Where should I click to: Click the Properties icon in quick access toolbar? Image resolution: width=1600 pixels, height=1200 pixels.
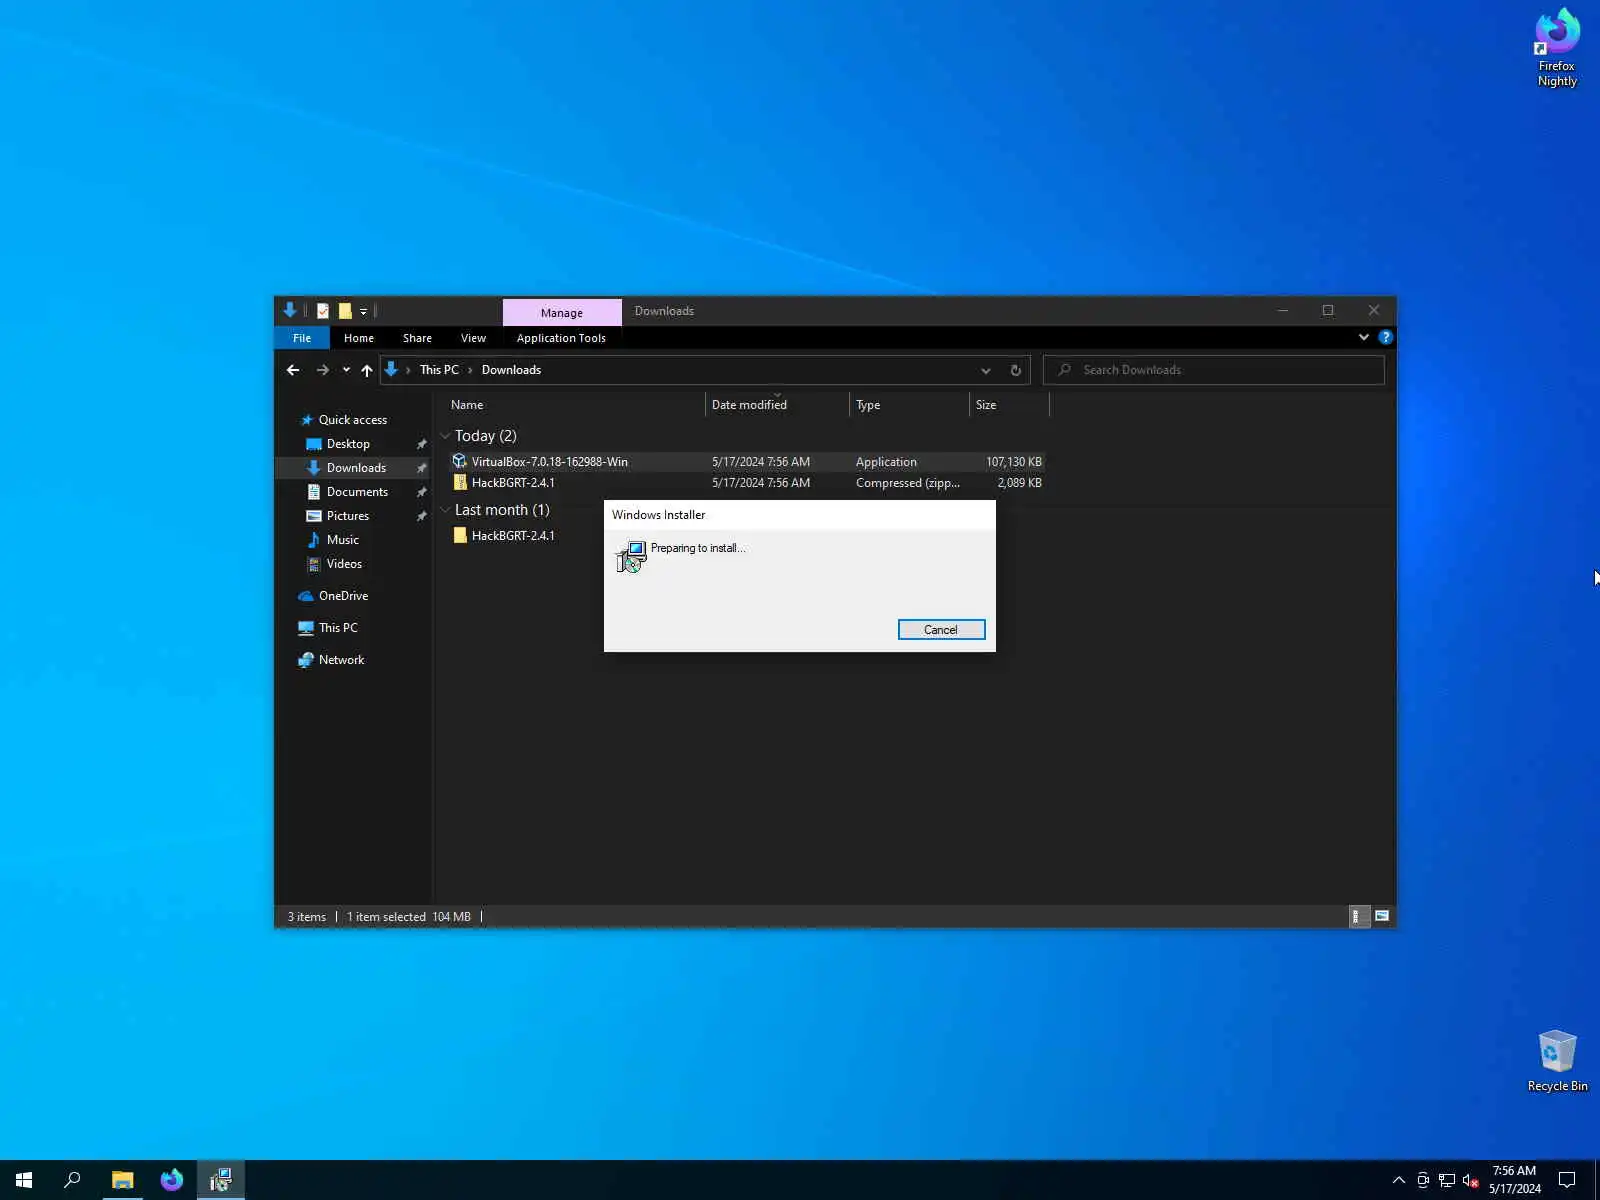coord(323,311)
